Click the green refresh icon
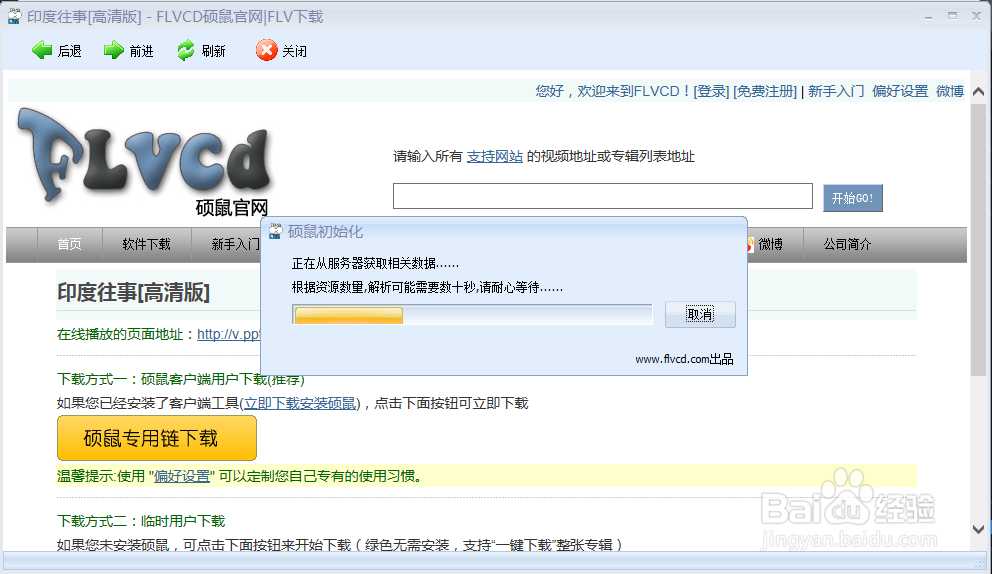 [x=185, y=50]
